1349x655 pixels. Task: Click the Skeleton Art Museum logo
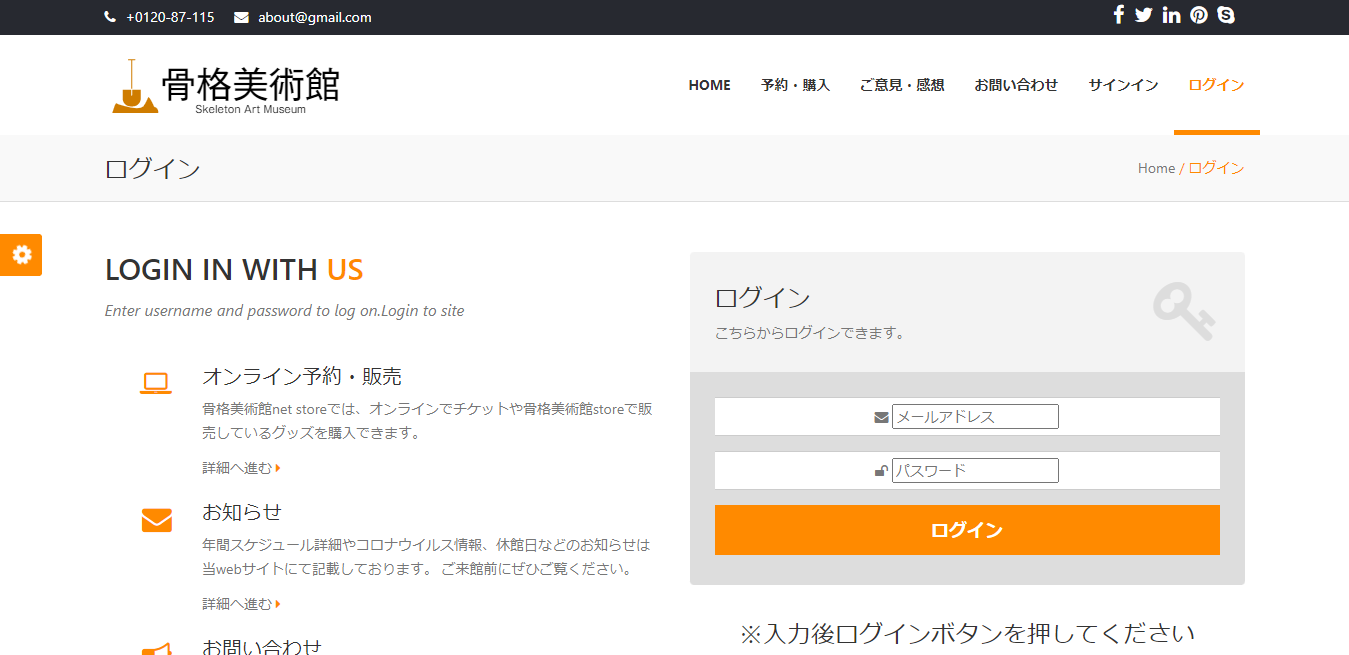222,84
